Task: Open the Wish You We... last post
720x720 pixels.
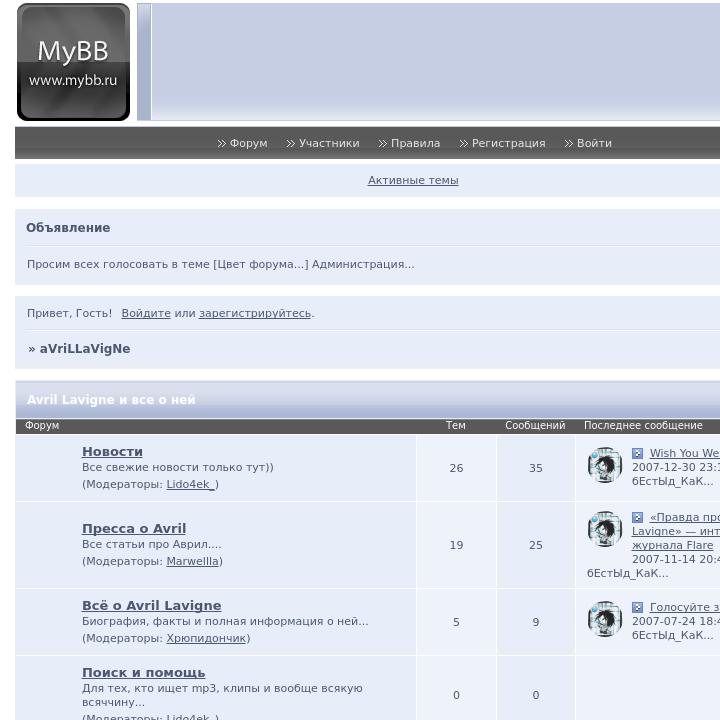Action: 685,453
